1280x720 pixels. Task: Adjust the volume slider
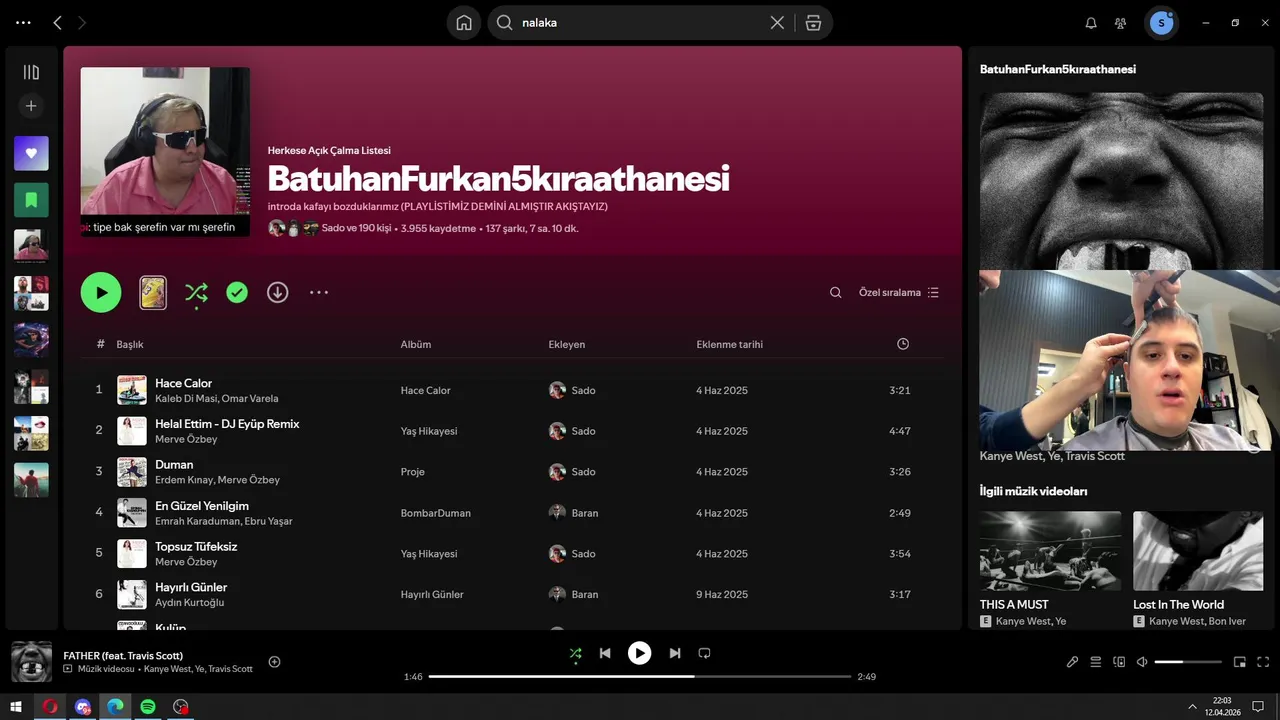click(1188, 662)
